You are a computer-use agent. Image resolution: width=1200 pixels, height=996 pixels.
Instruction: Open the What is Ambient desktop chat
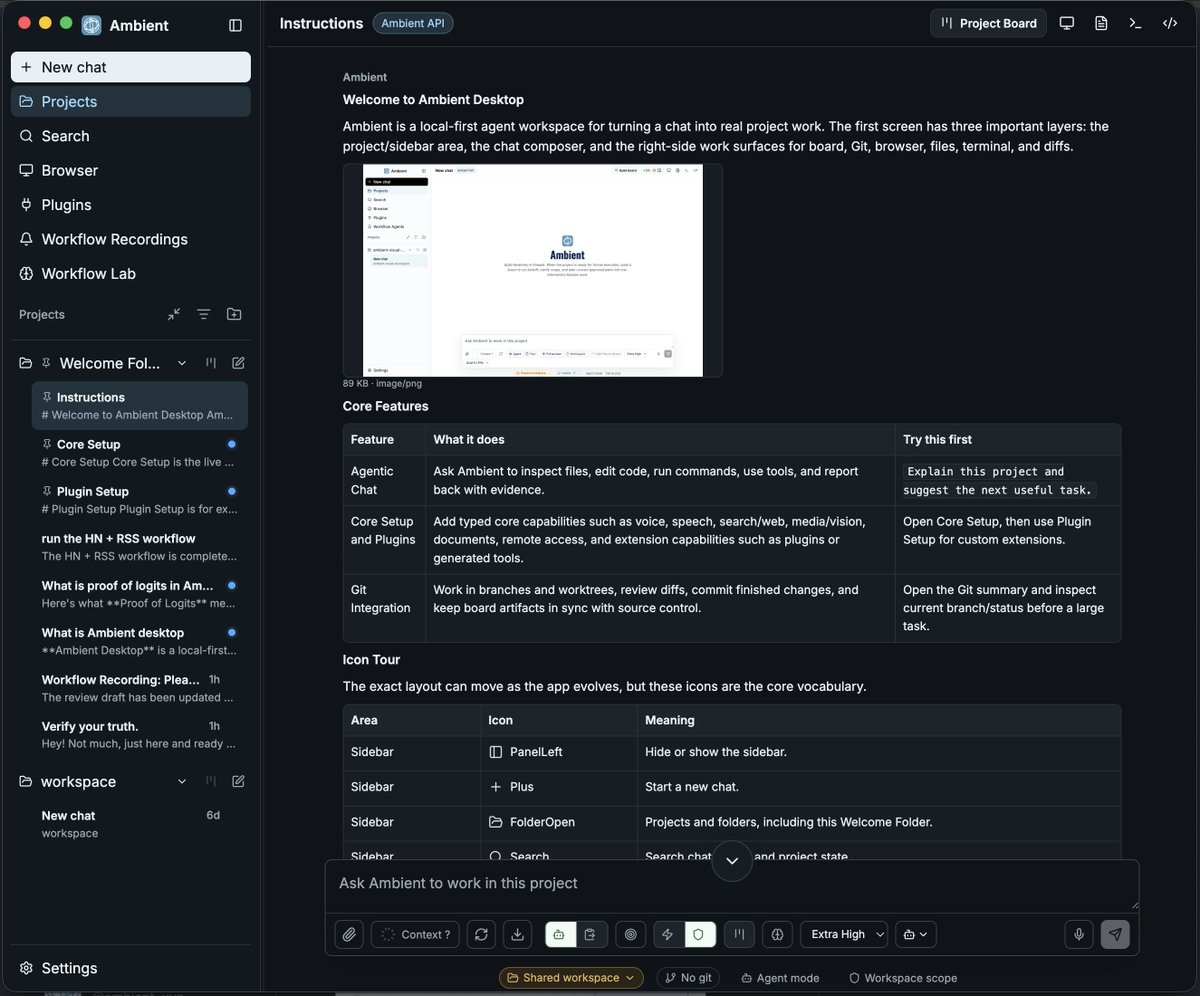pos(139,640)
